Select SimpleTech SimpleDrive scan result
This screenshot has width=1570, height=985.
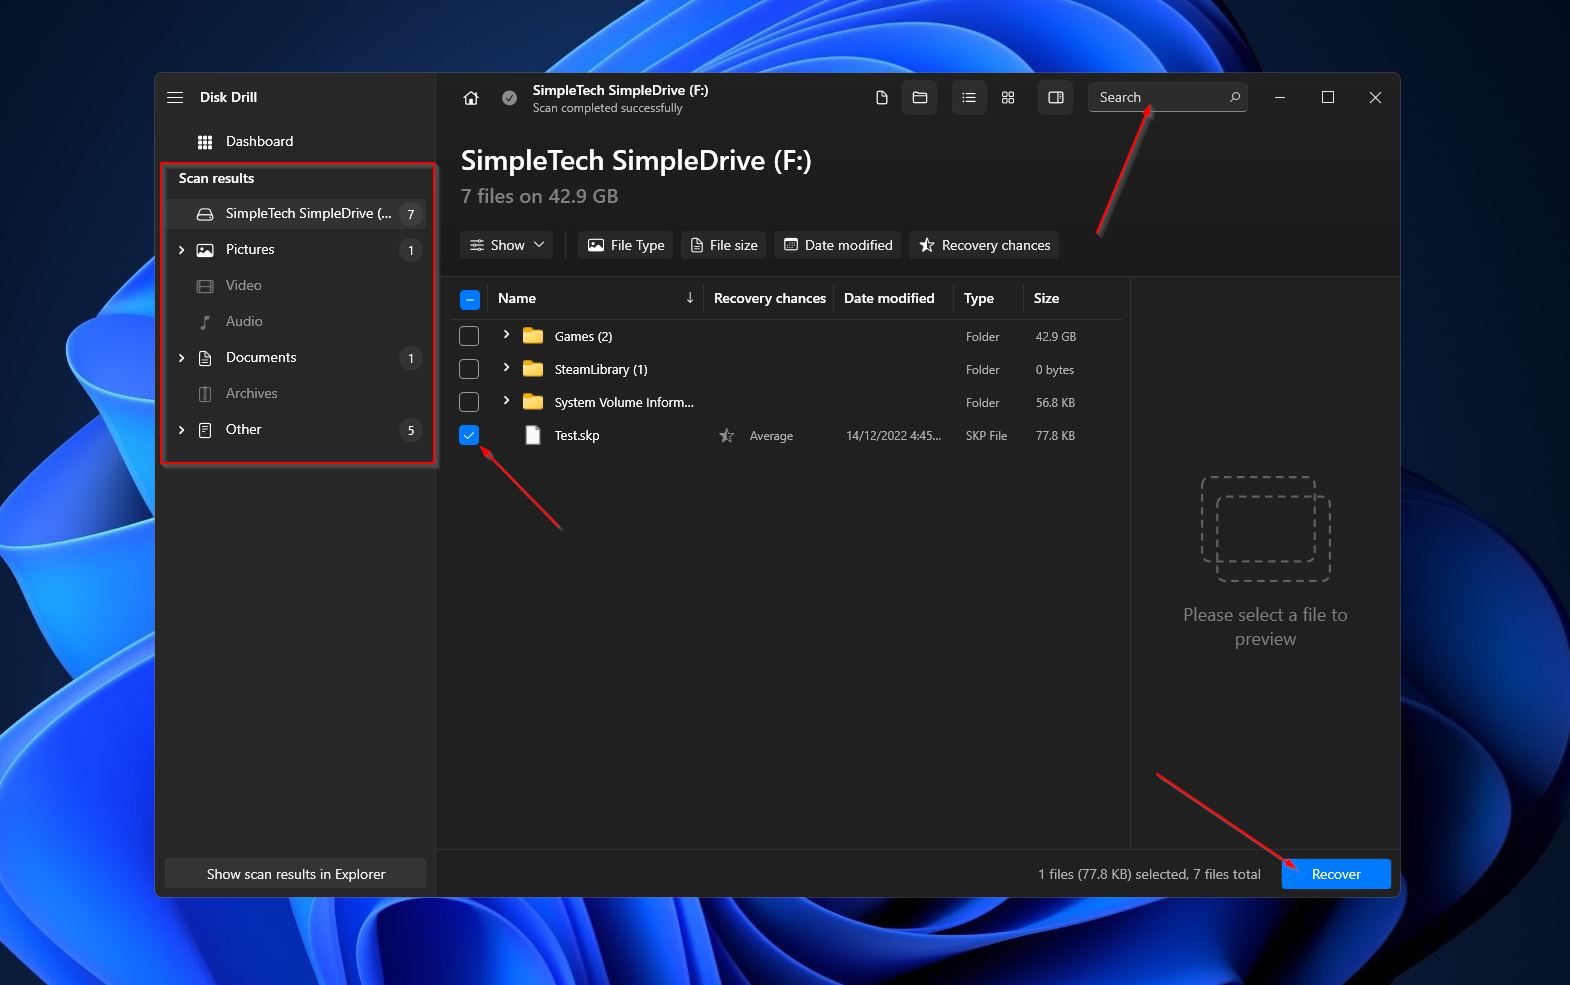(x=295, y=214)
